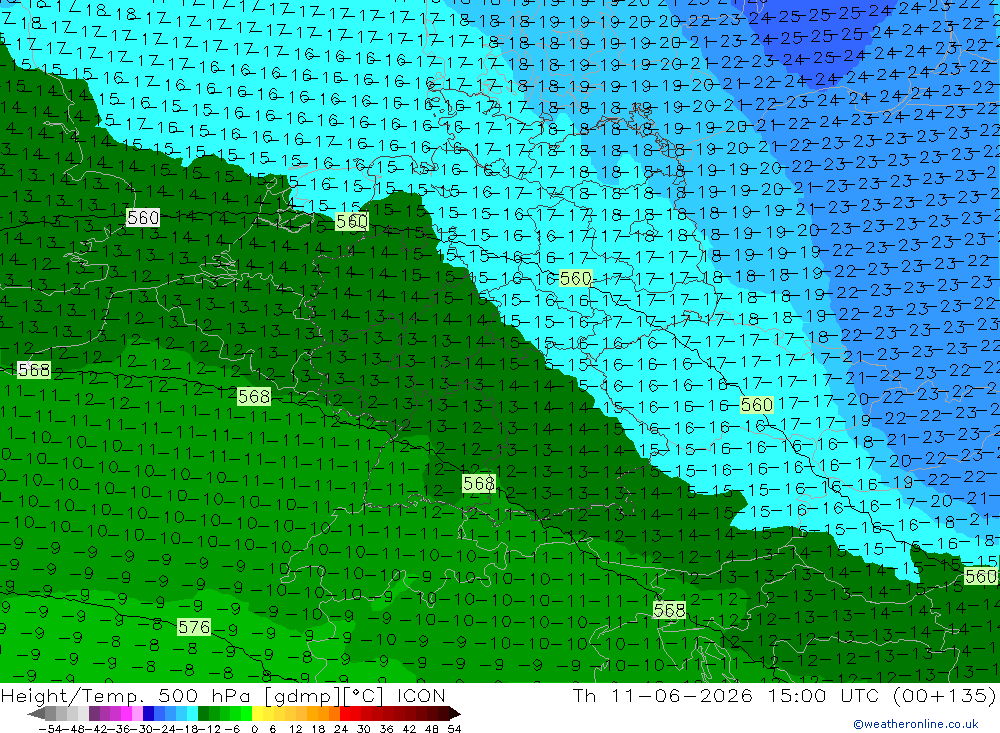1000x733 pixels.
Task: Click the '[gdmp][°C]' units text in the title
Action: coord(325,696)
